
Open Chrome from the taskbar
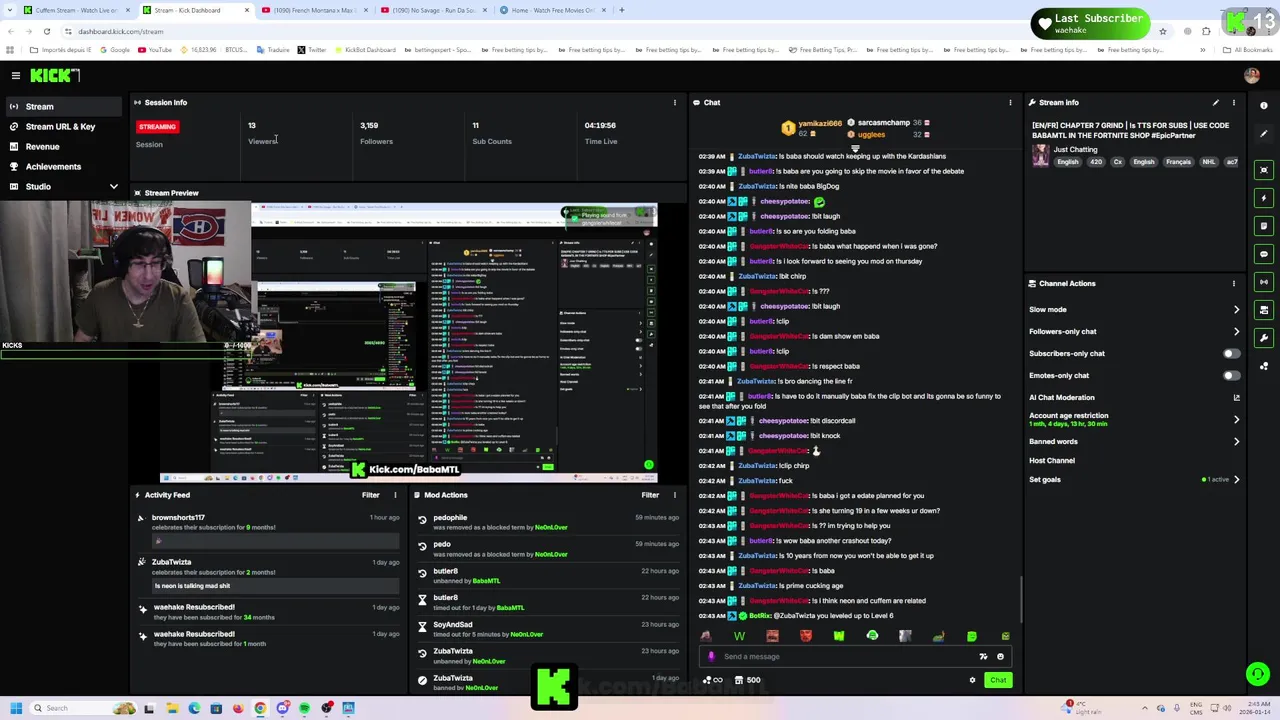260,708
